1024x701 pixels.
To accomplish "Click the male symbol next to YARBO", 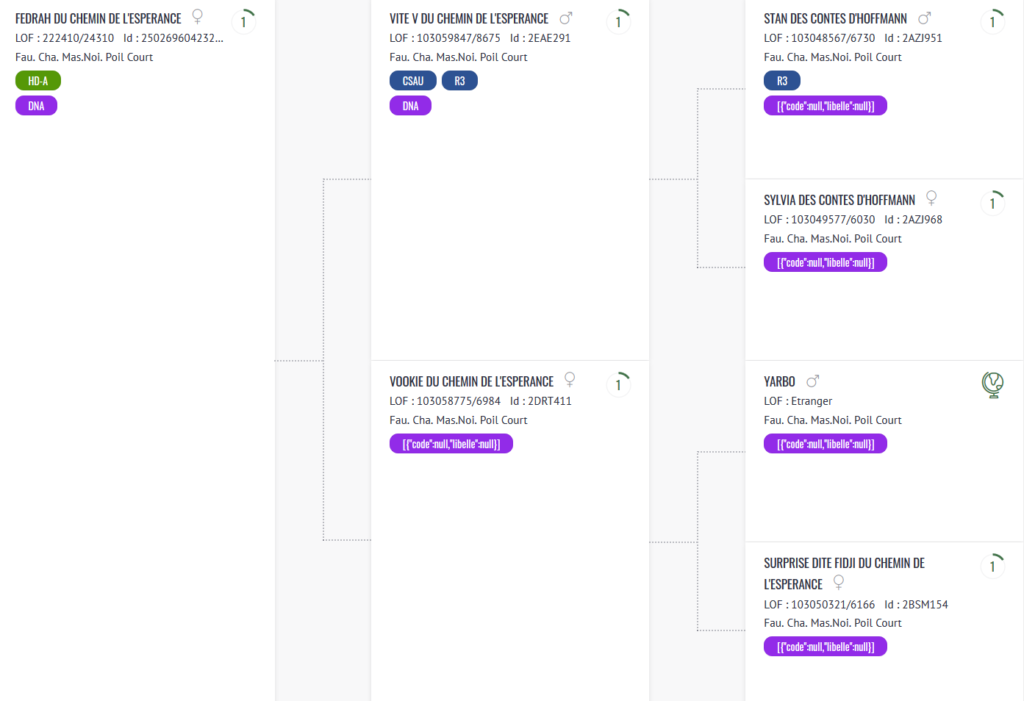I will click(812, 381).
